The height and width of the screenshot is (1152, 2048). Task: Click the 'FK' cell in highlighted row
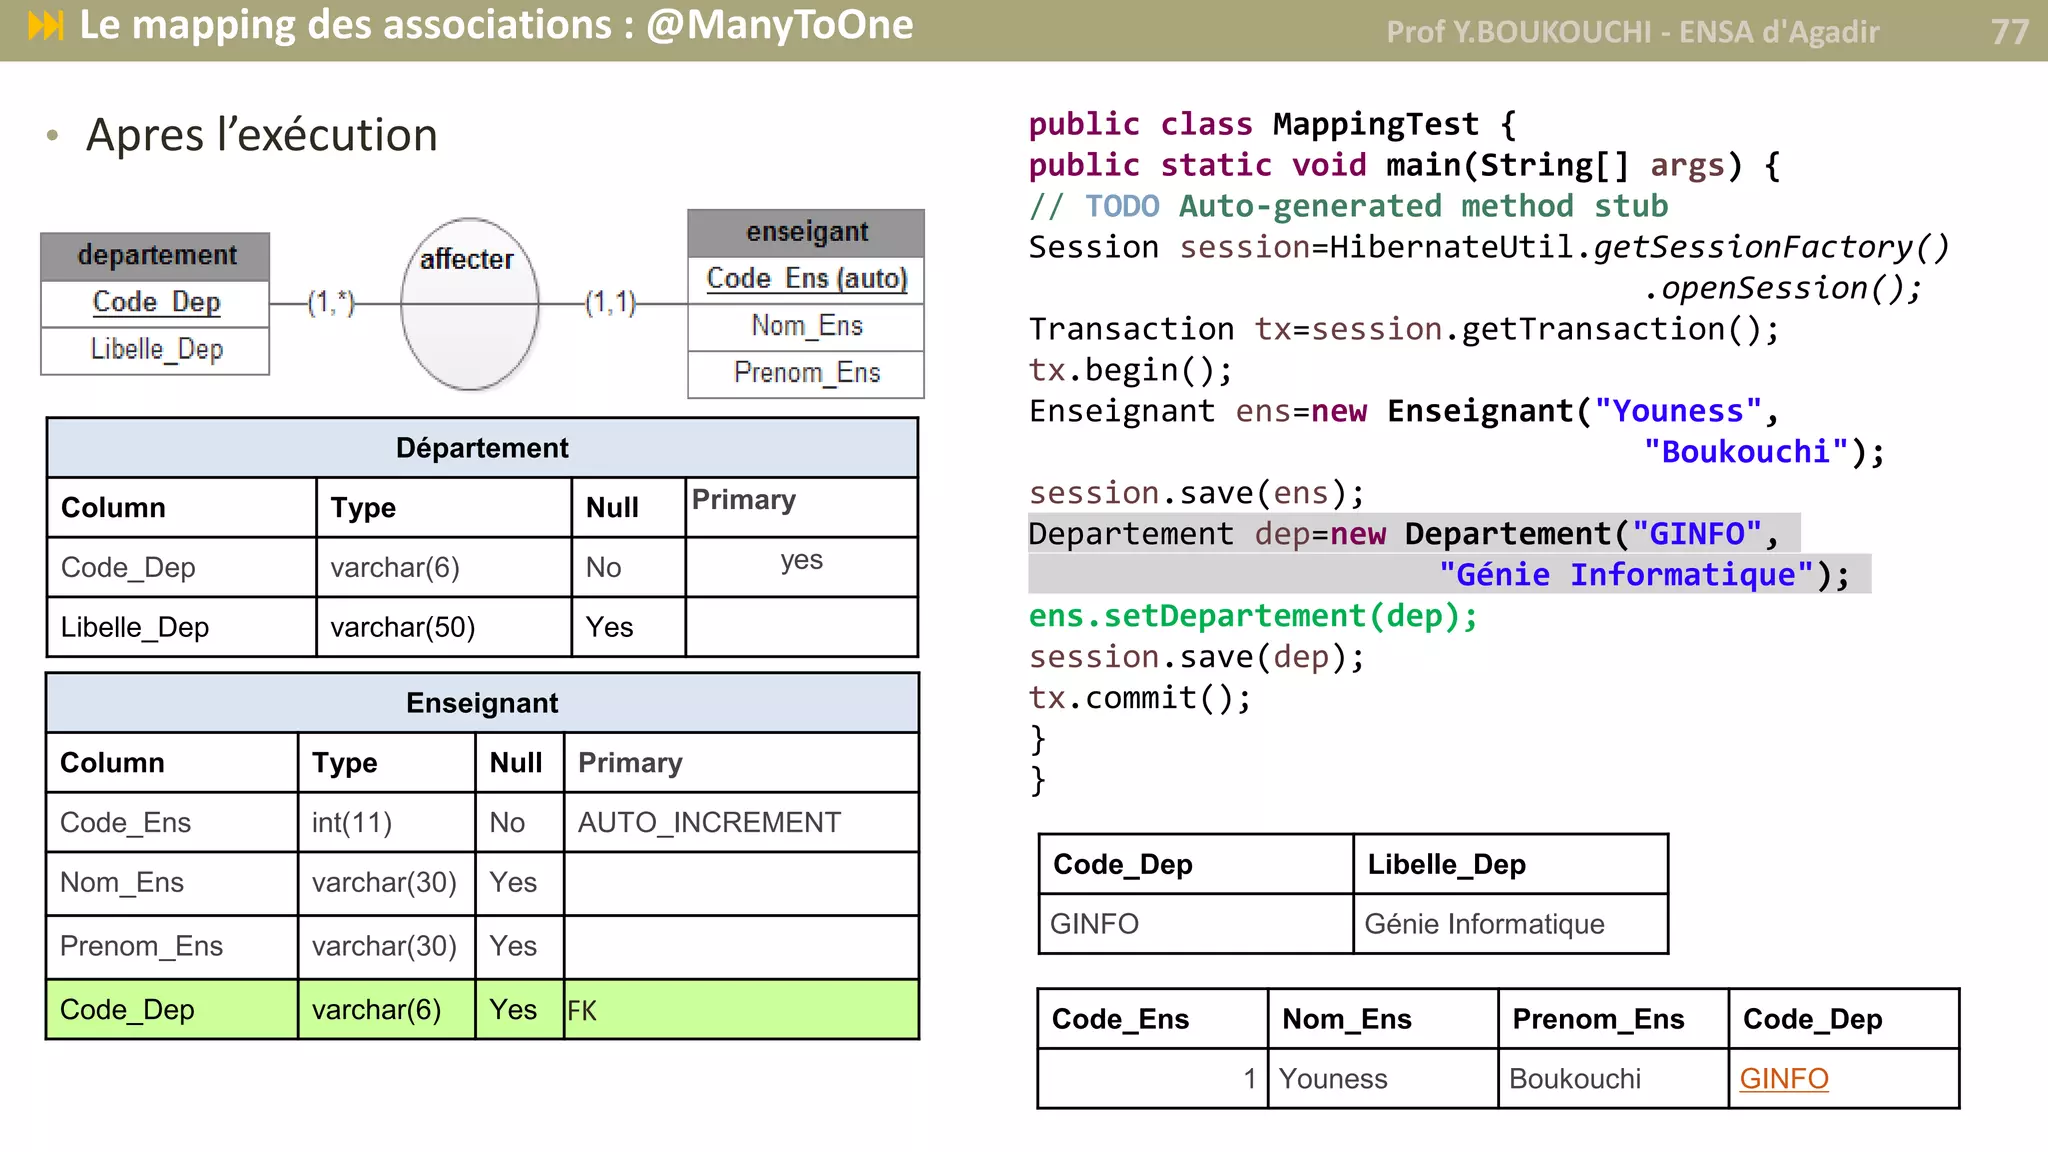click(741, 1010)
